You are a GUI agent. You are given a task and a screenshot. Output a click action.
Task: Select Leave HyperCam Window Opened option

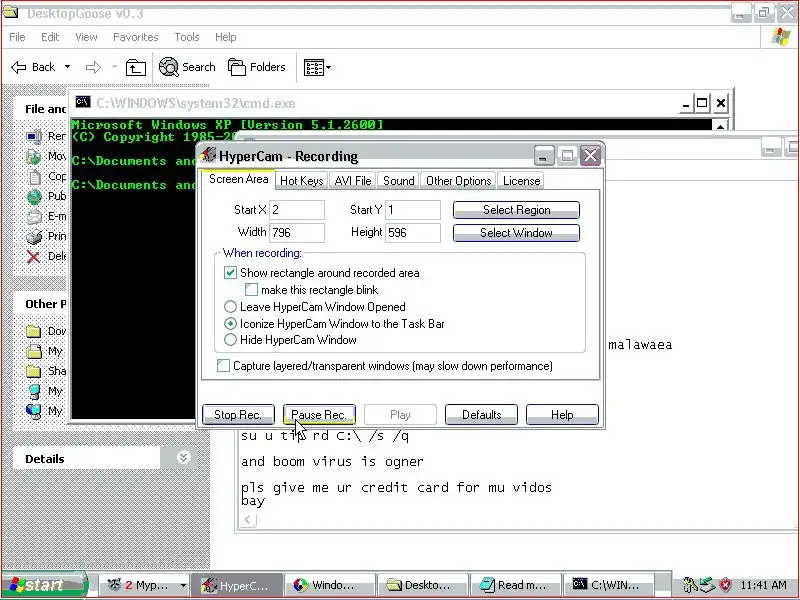pyautogui.click(x=230, y=307)
